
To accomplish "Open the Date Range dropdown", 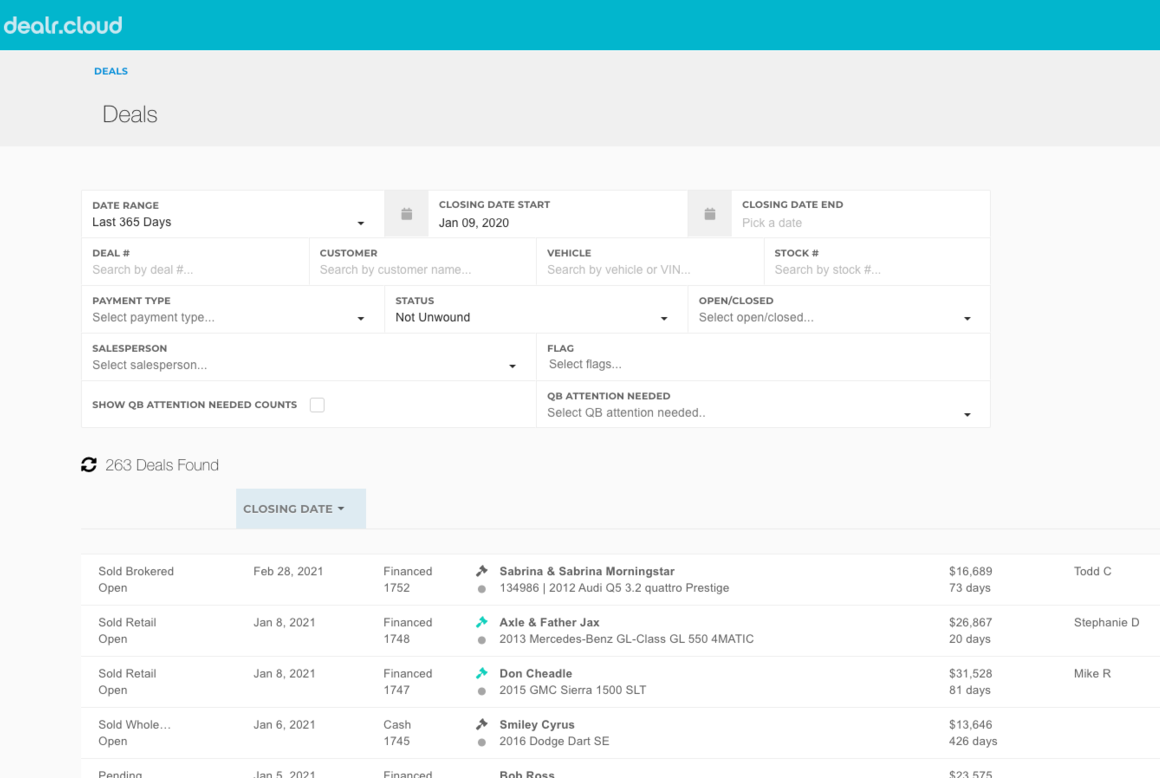I will pyautogui.click(x=232, y=214).
